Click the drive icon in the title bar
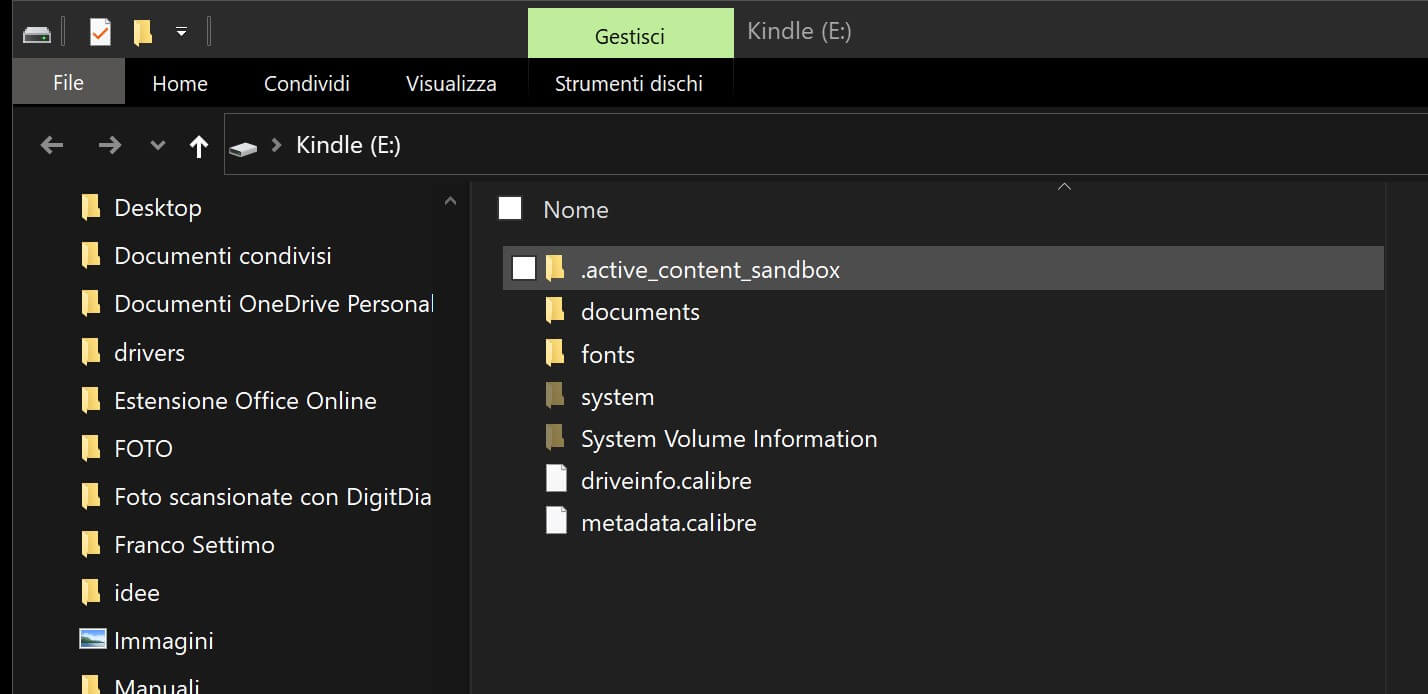This screenshot has height=694, width=1428. point(37,33)
